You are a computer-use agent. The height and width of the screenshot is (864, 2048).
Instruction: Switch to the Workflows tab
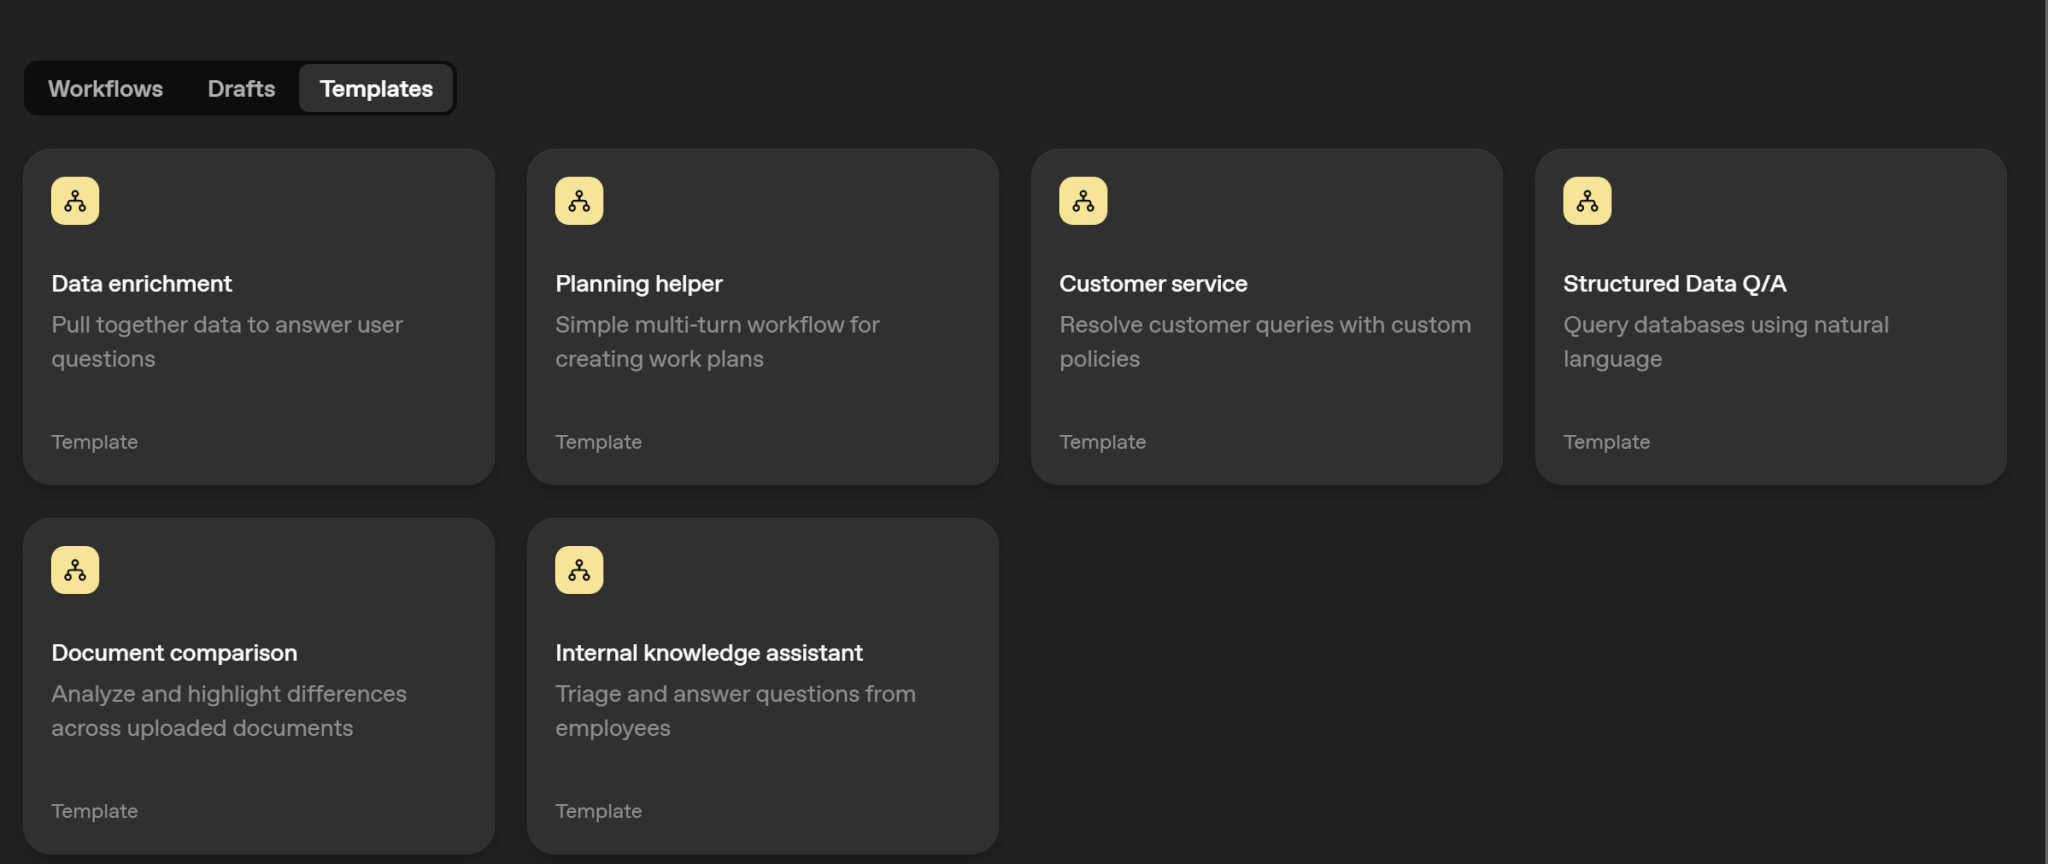tap(105, 89)
